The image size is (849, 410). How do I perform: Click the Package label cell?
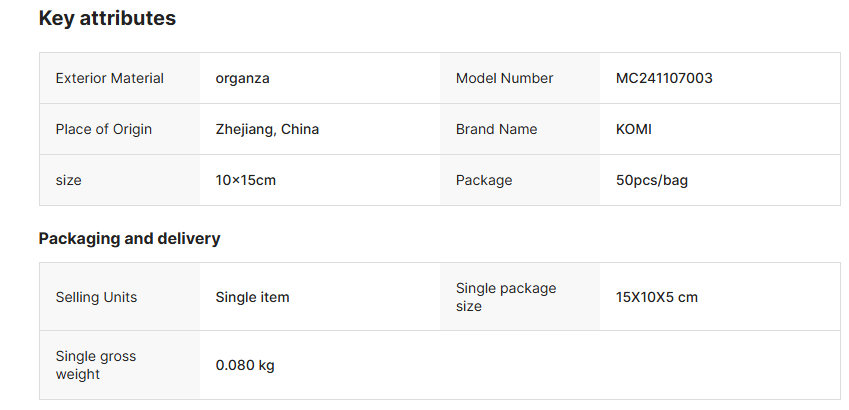point(484,180)
